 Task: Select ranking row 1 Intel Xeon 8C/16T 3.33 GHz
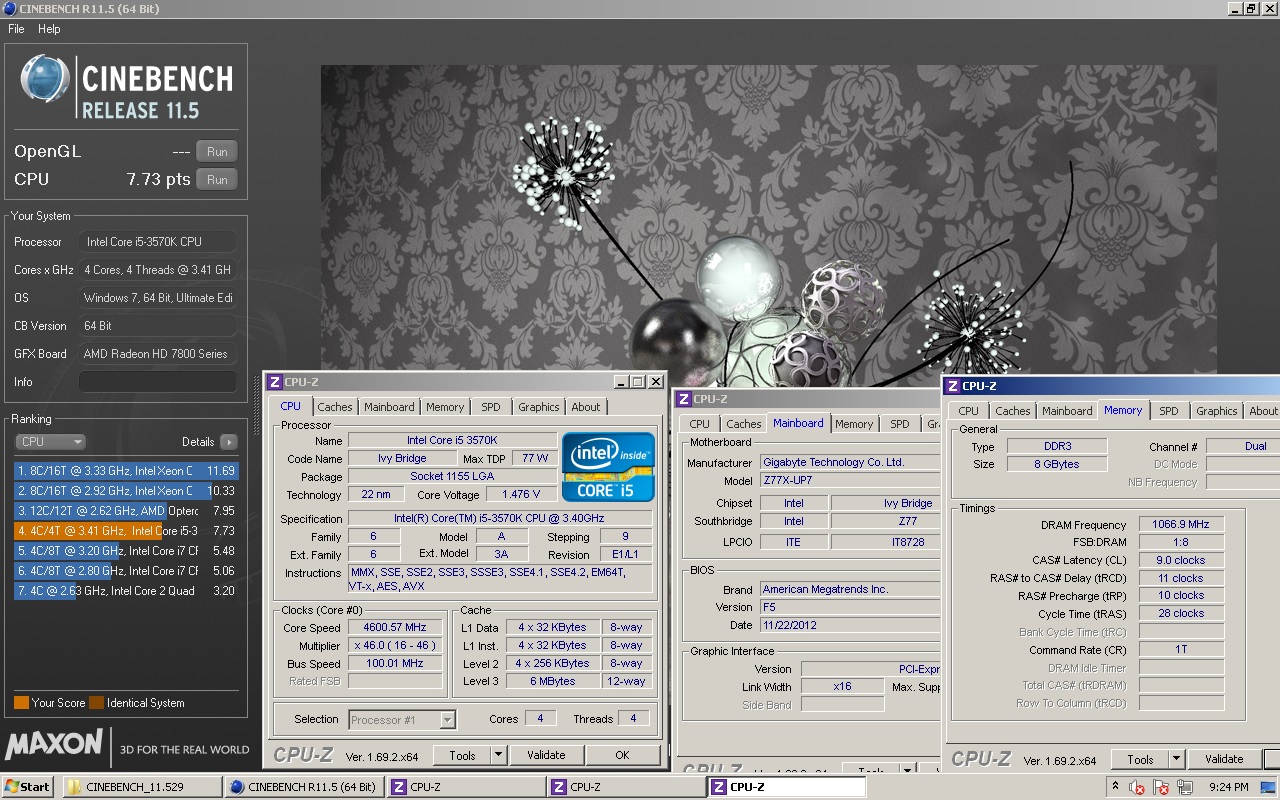[126, 470]
